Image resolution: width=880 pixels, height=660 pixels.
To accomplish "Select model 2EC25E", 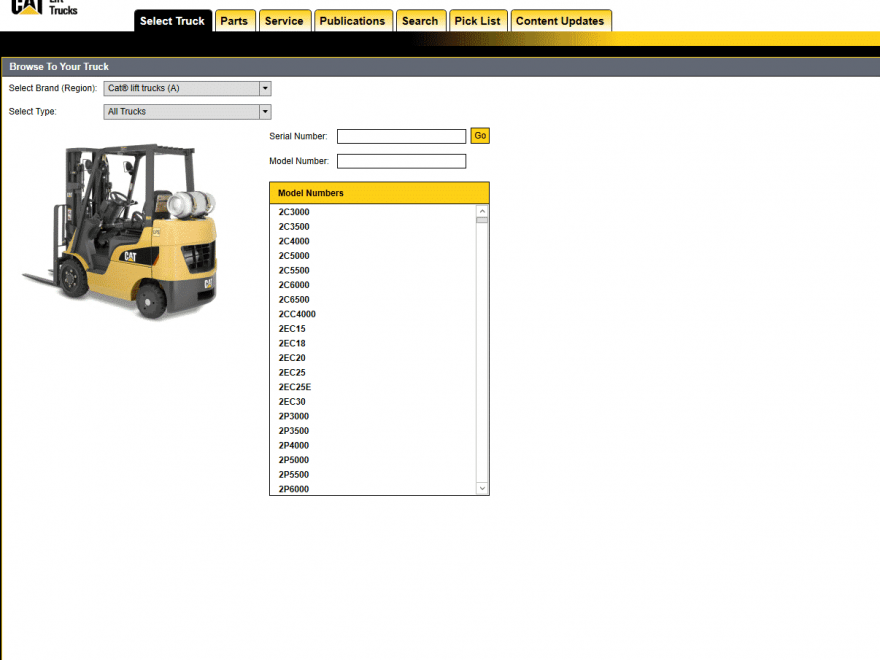I will click(x=295, y=387).
